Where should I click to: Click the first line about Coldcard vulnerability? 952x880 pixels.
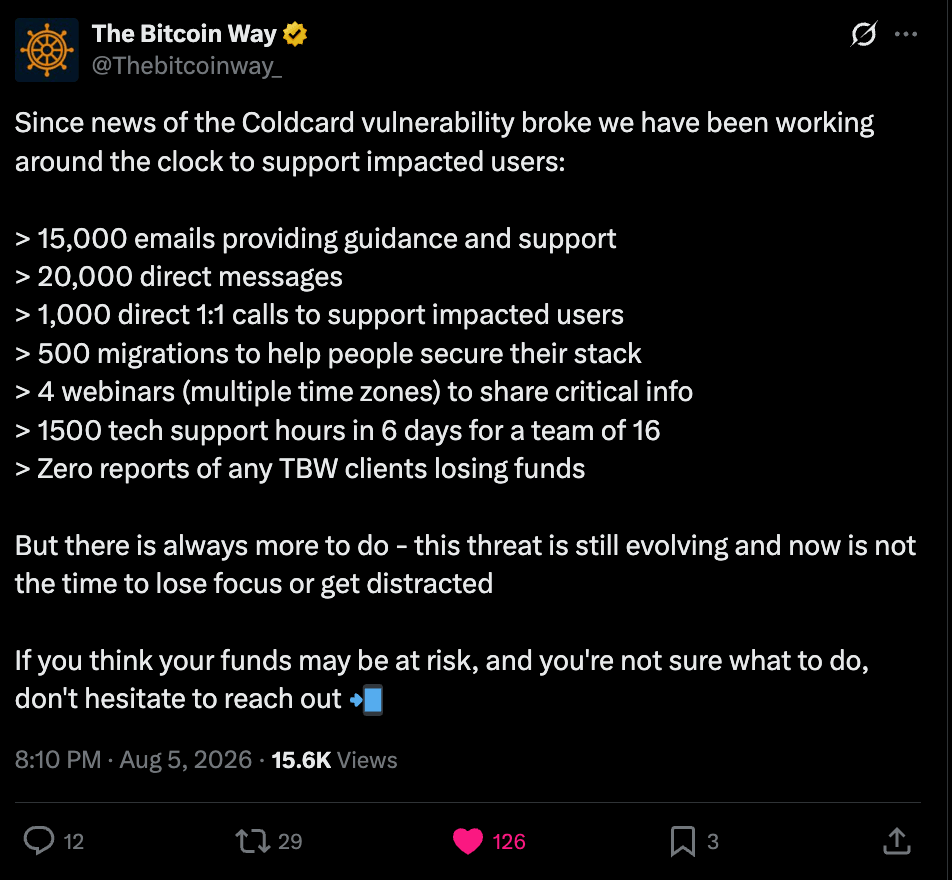point(444,123)
